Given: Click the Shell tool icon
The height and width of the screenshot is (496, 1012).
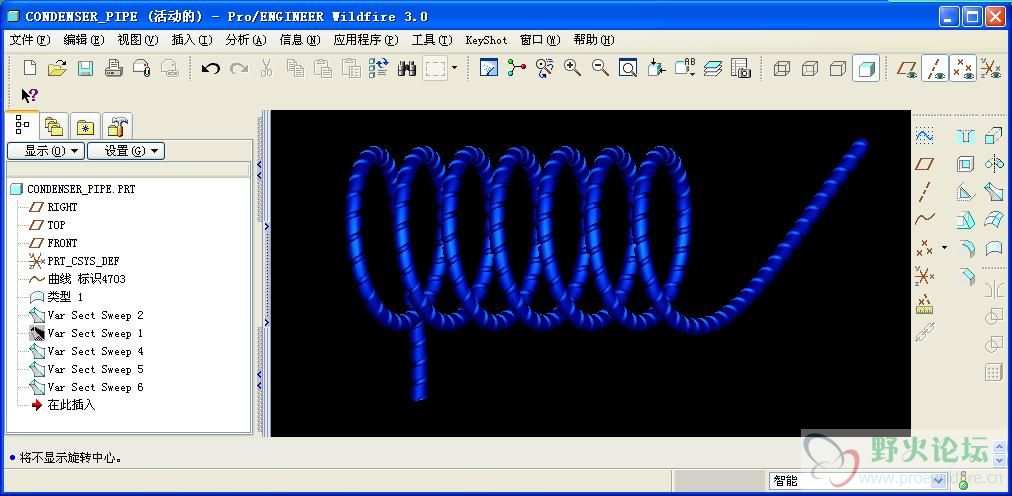Looking at the screenshot, I should pyautogui.click(x=966, y=164).
